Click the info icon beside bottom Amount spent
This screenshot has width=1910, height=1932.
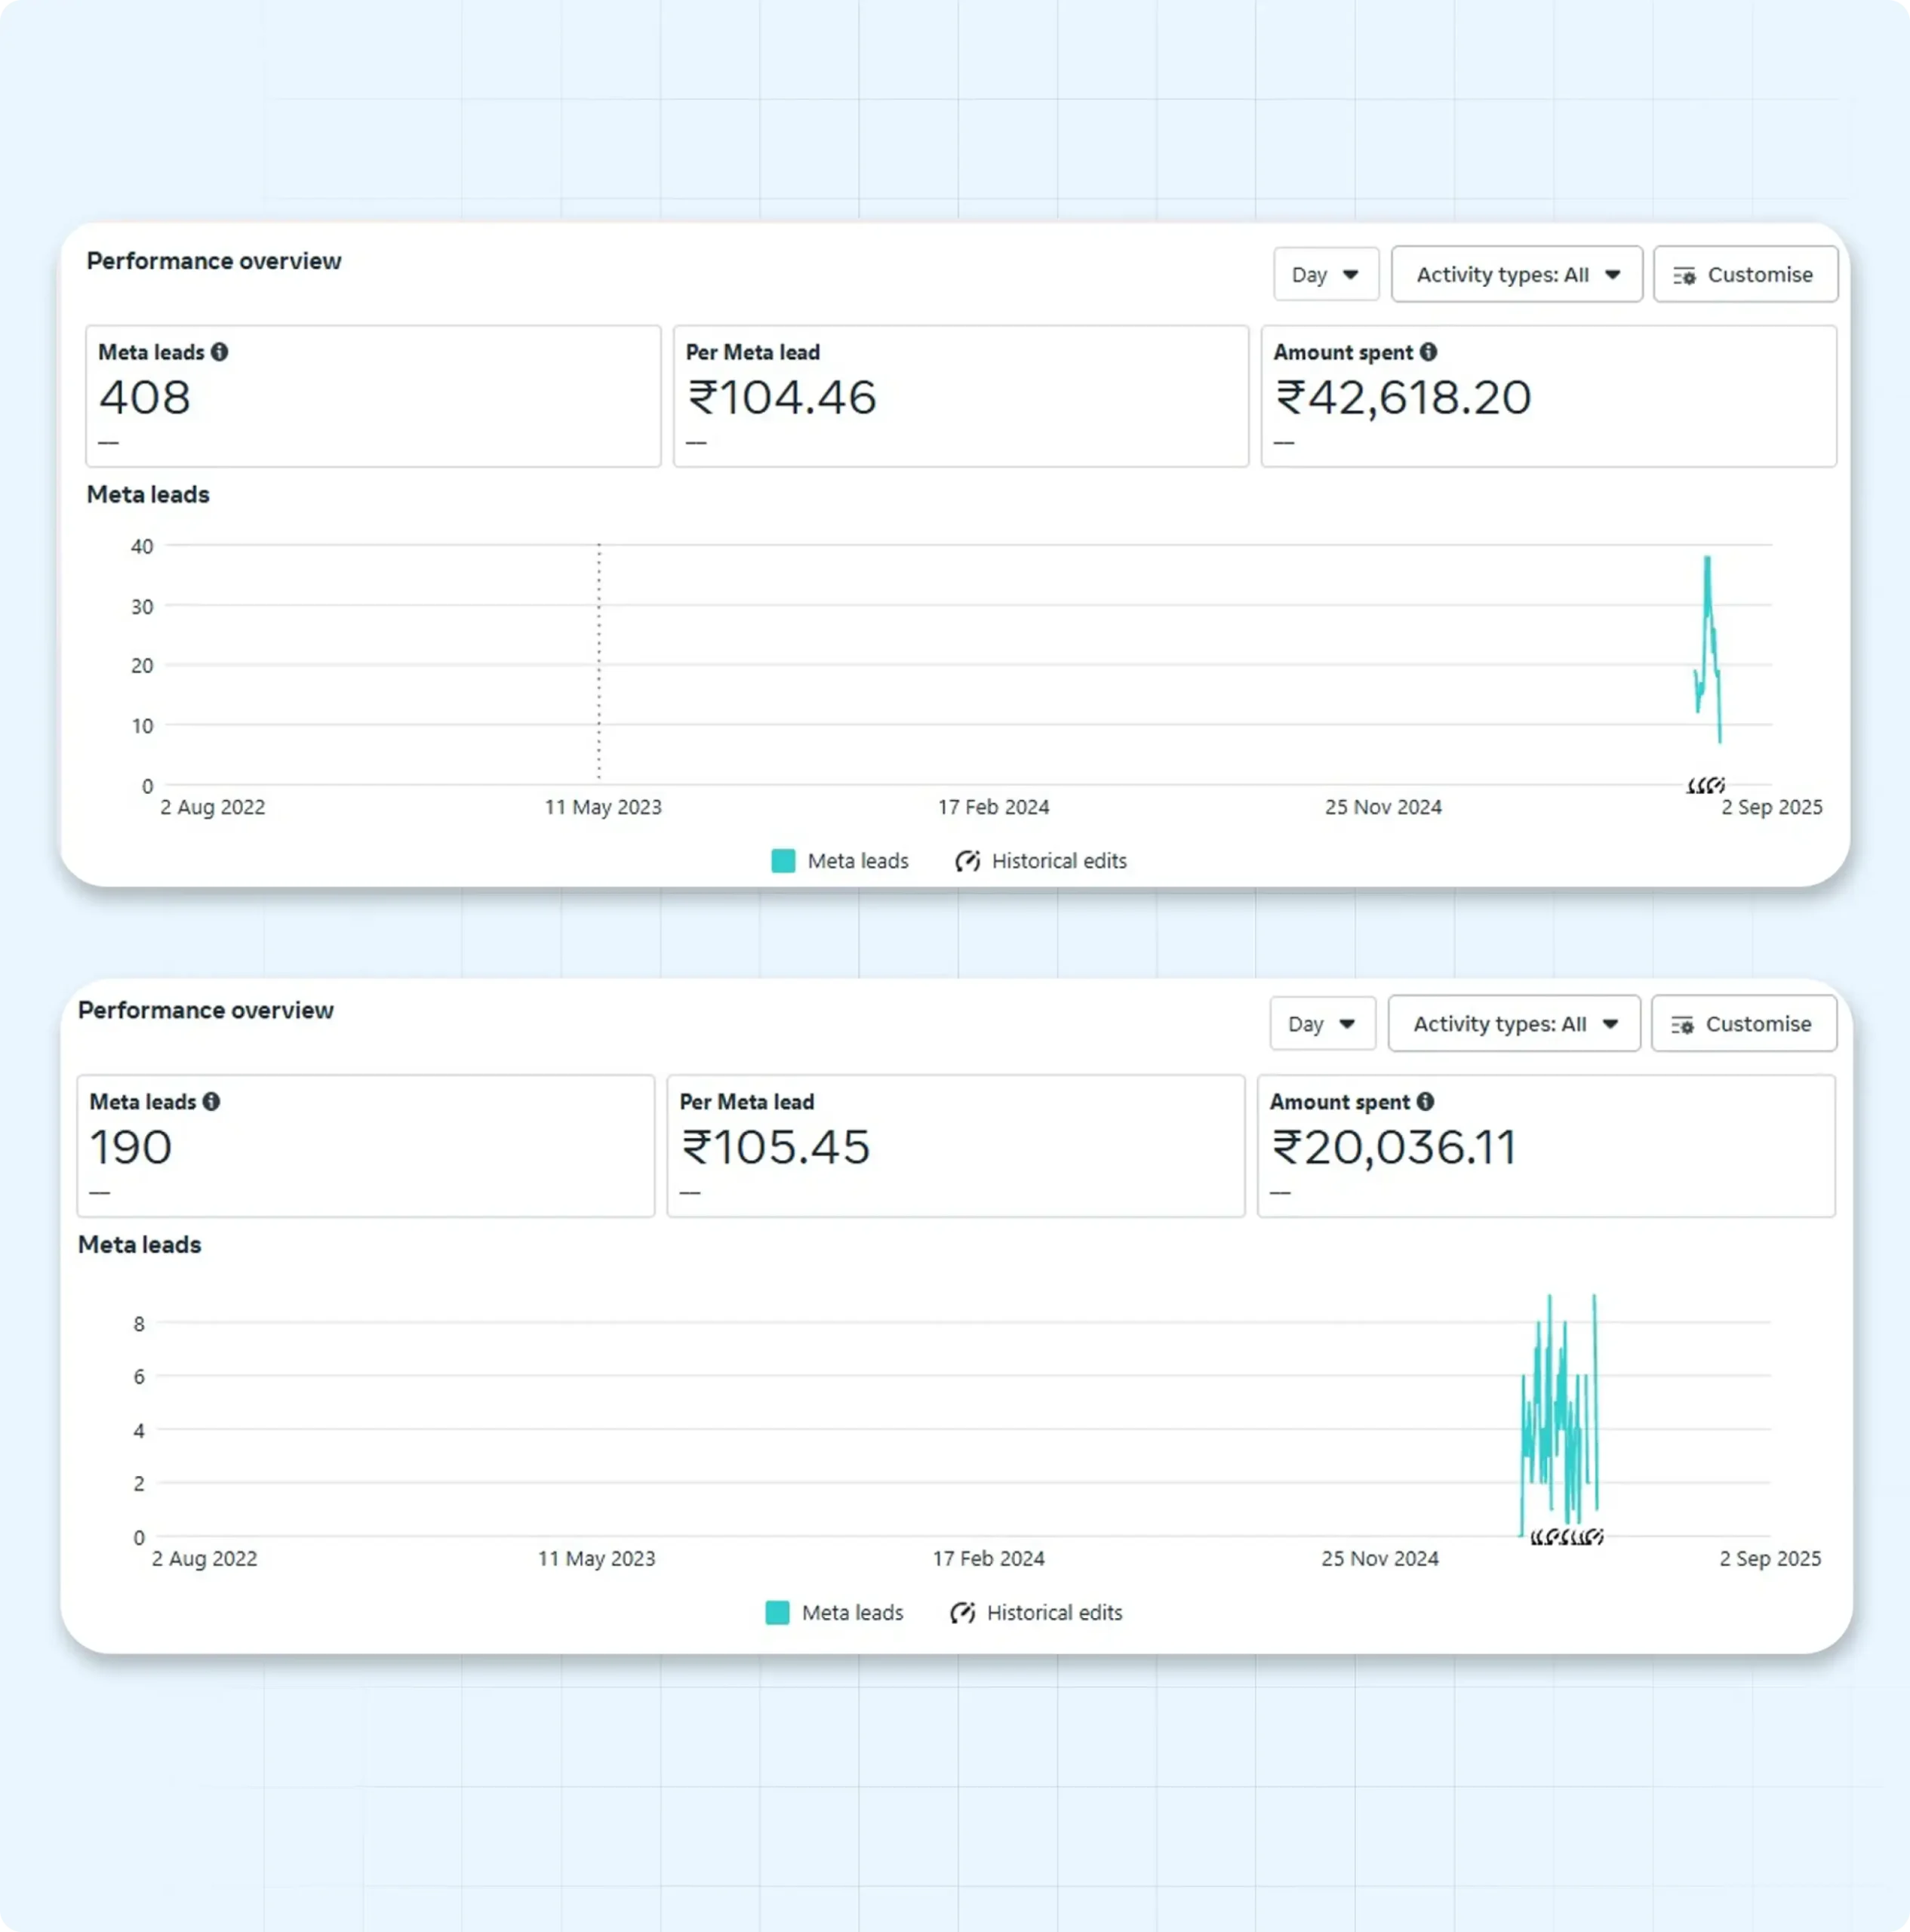click(x=1425, y=1101)
